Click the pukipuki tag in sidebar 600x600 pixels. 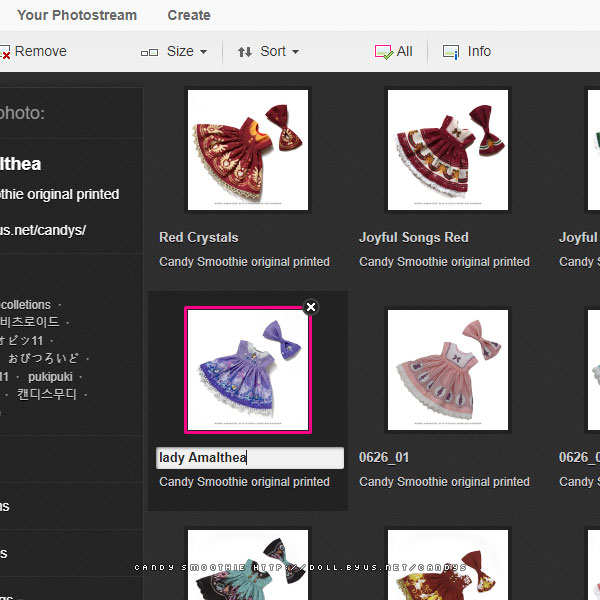point(50,377)
